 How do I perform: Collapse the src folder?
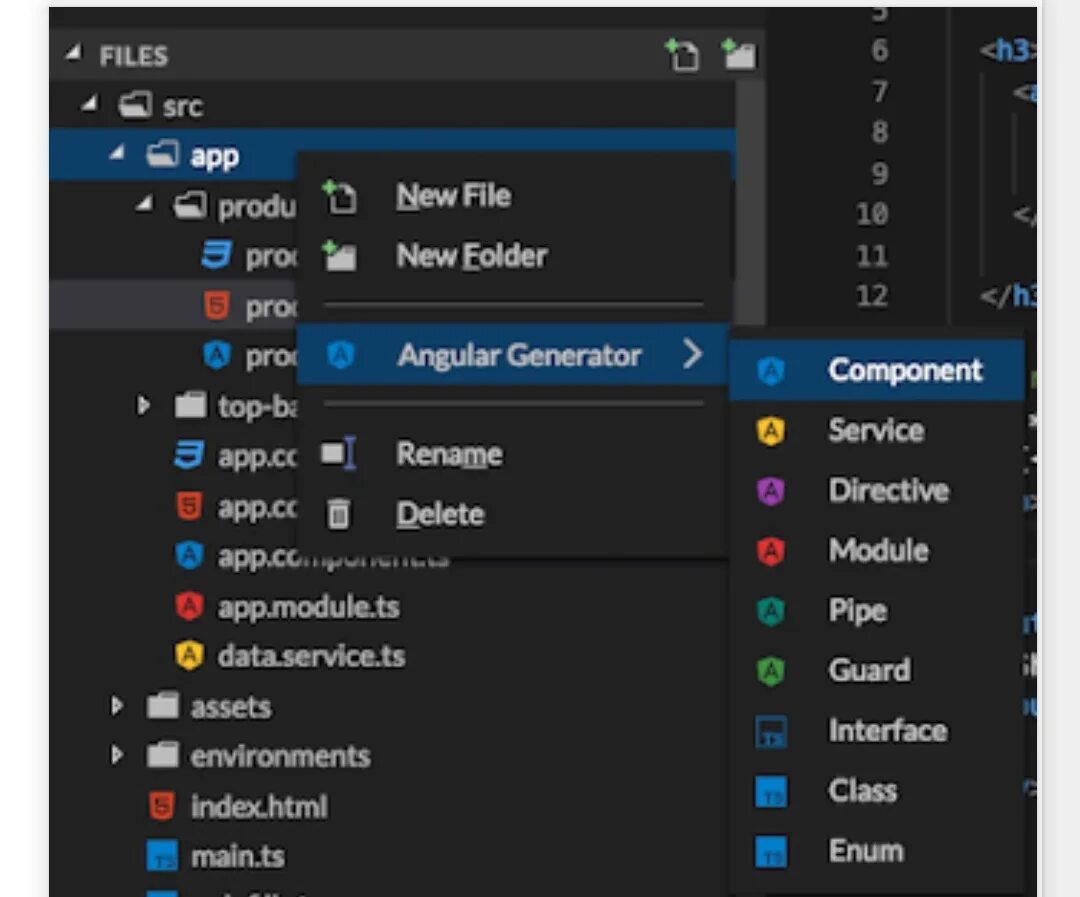[89, 105]
